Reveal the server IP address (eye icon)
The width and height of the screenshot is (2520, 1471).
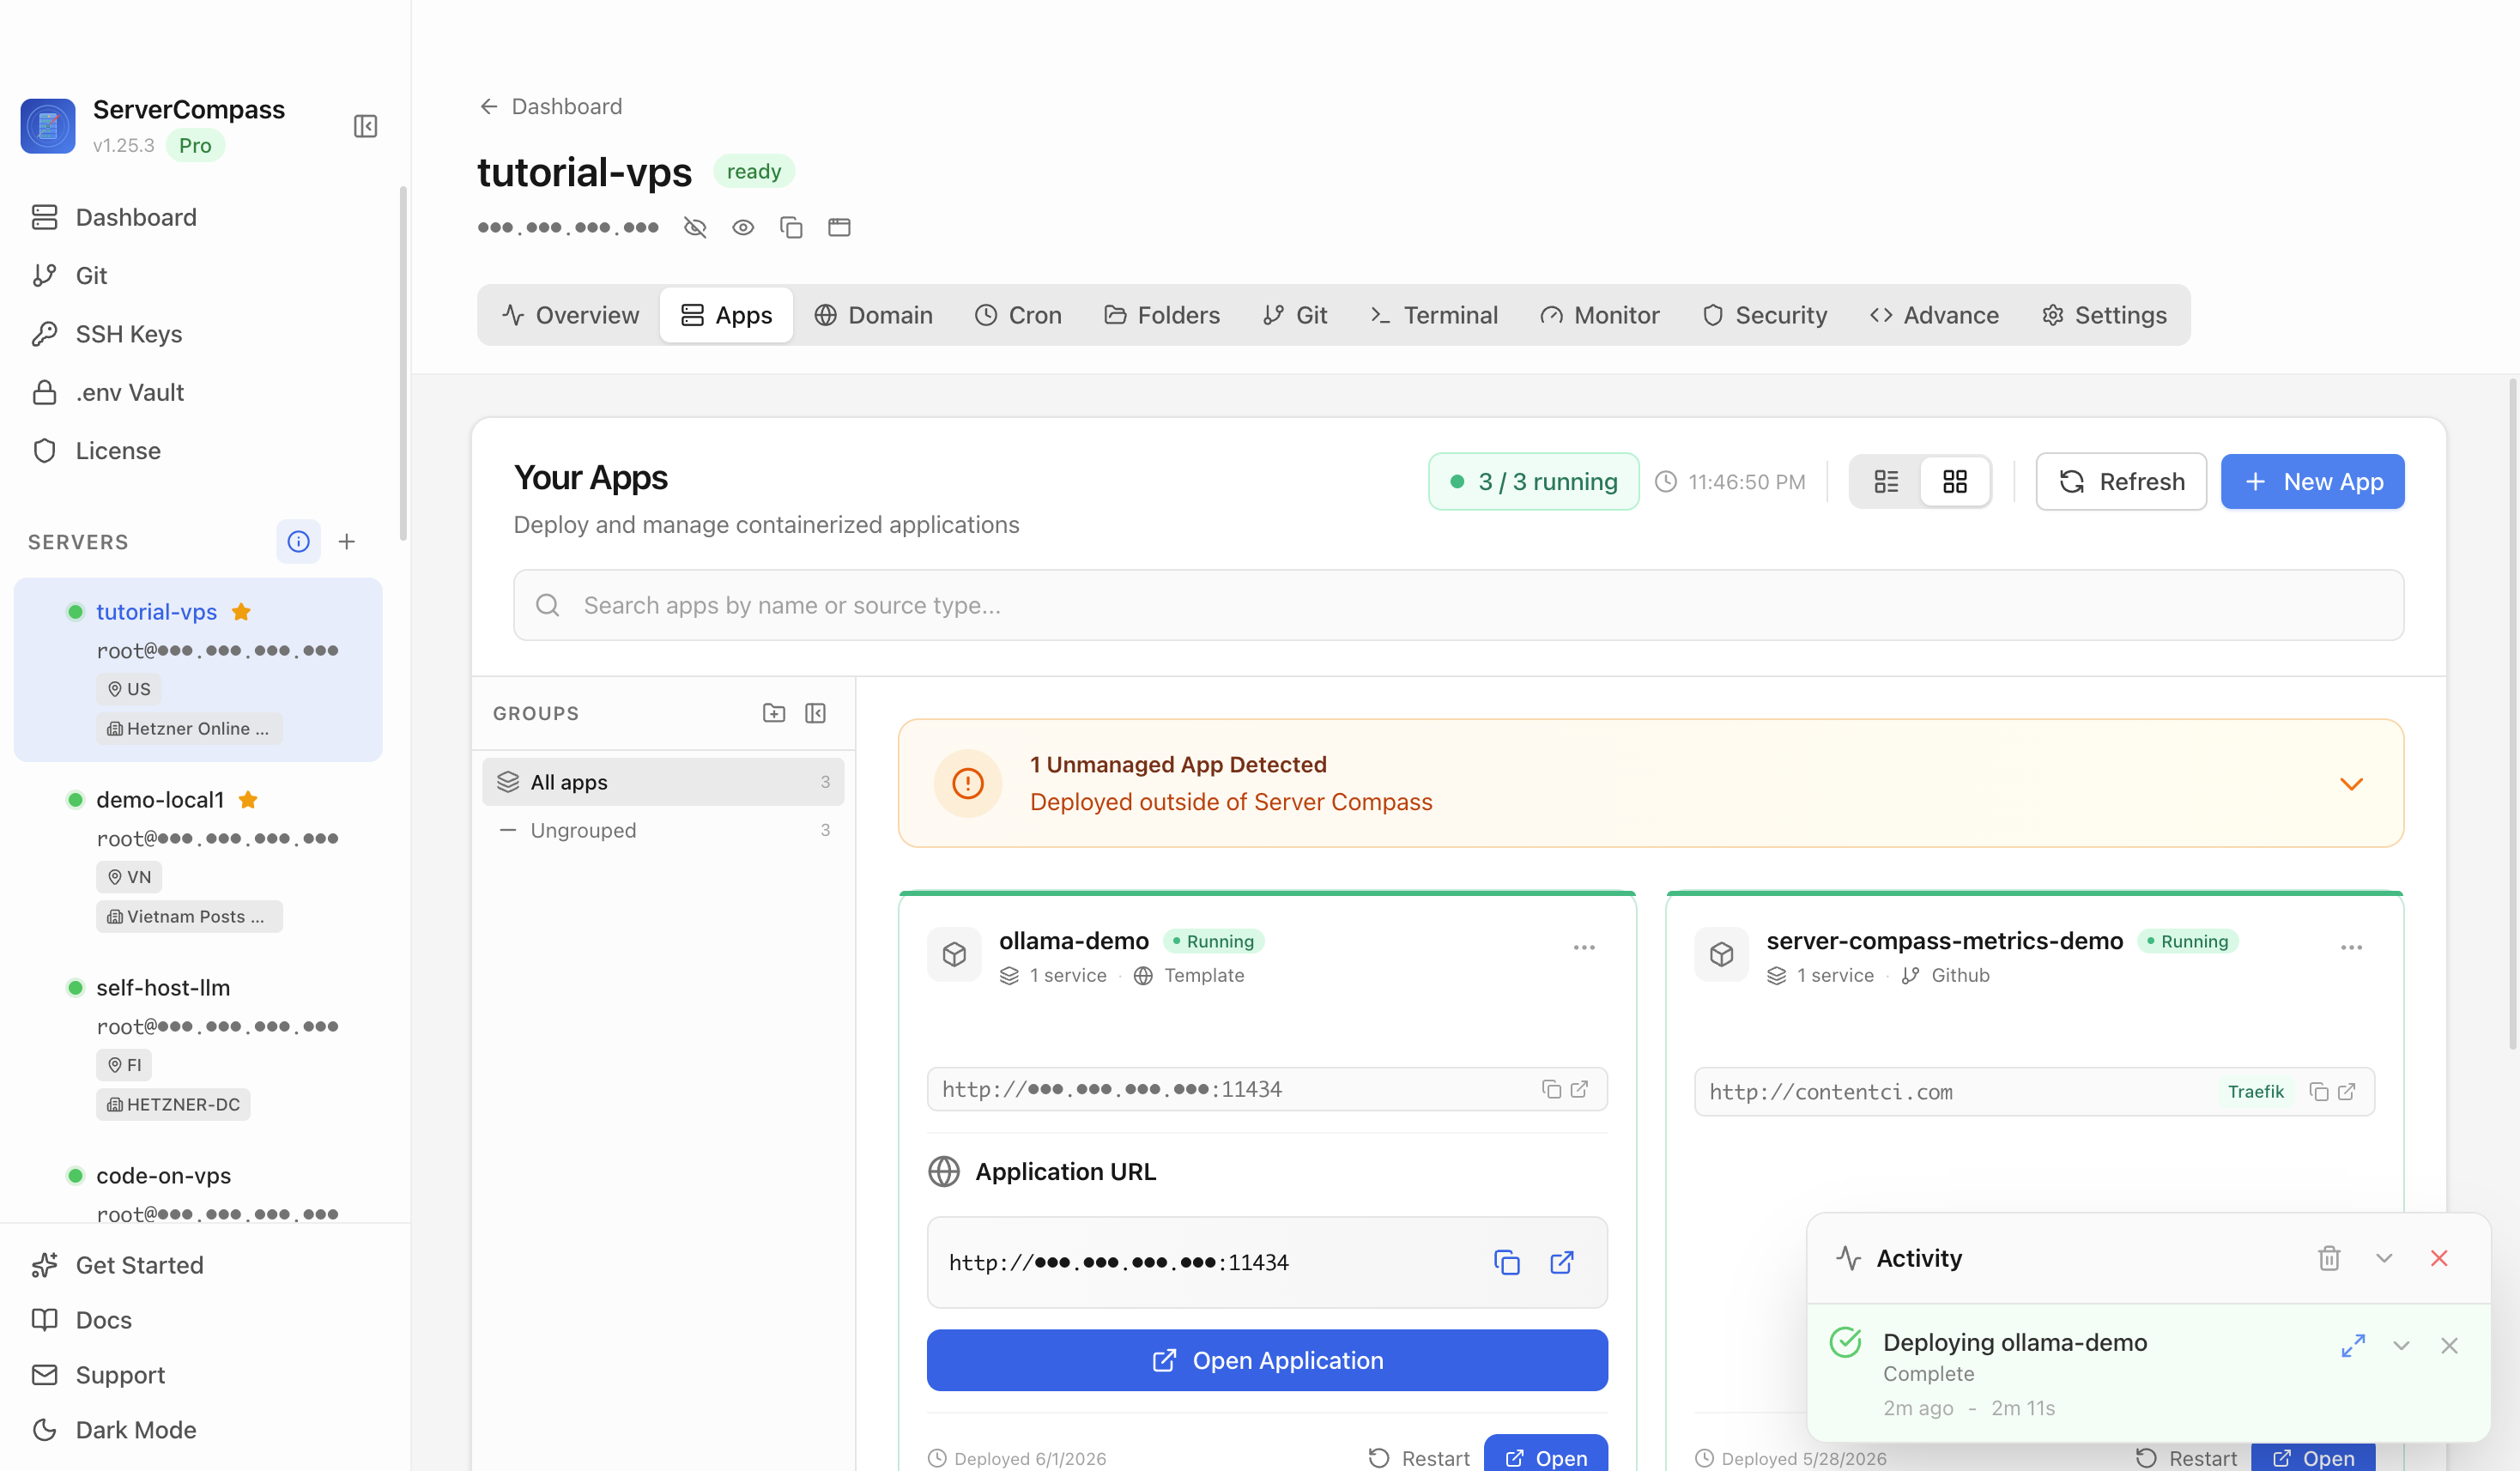[743, 228]
